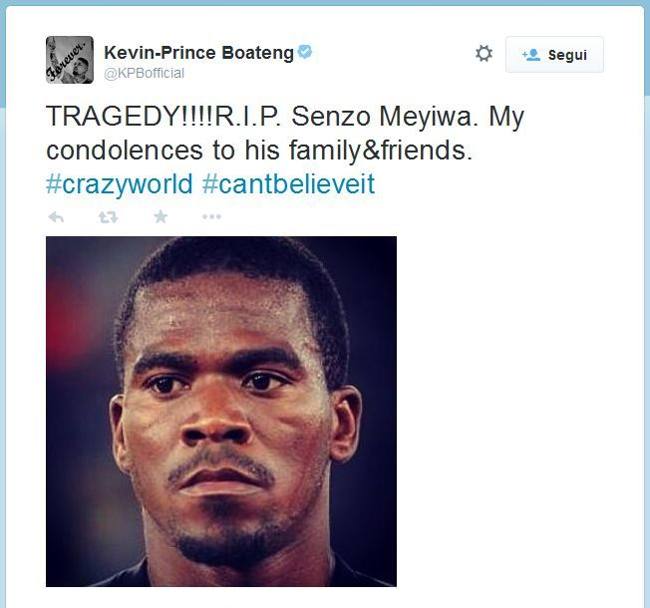Click the add-person icon inside Segui button
Screen dimensions: 650x608
[531, 55]
